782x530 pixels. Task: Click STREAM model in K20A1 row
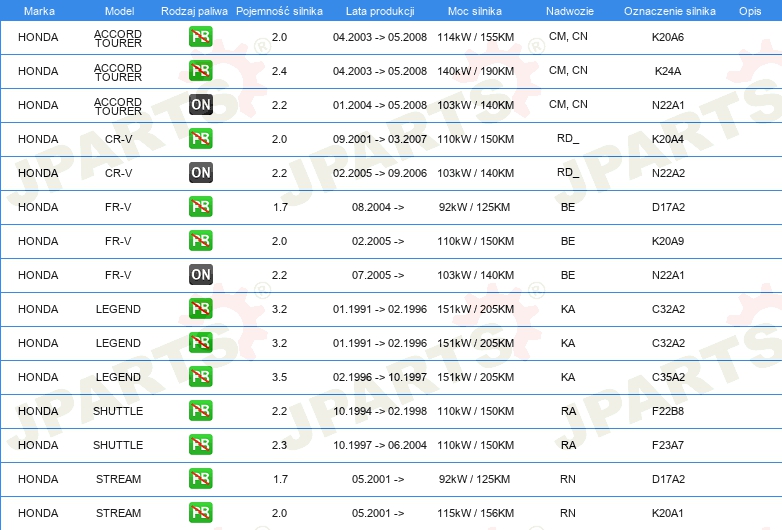118,513
